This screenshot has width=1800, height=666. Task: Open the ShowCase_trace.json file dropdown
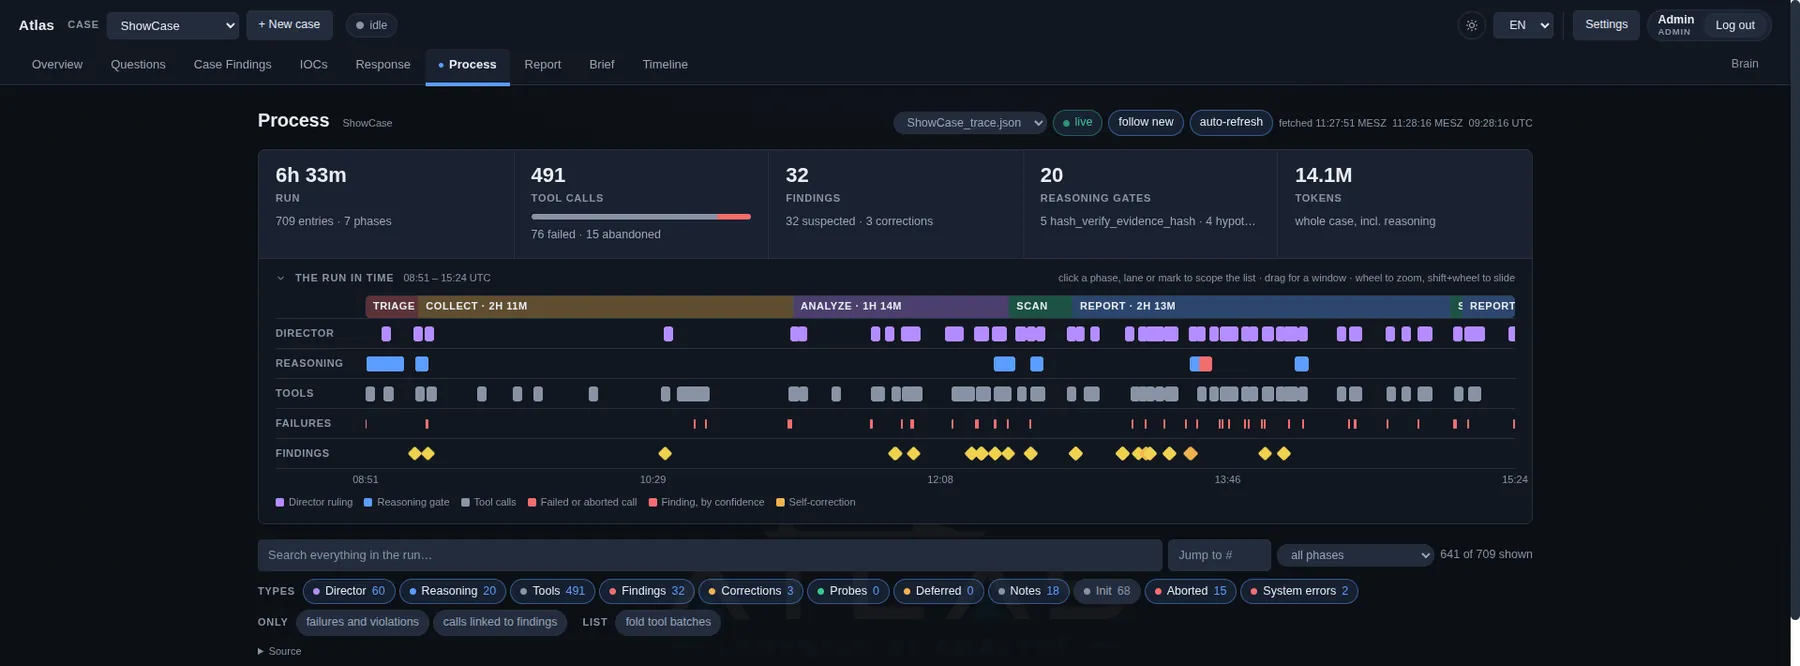970,122
